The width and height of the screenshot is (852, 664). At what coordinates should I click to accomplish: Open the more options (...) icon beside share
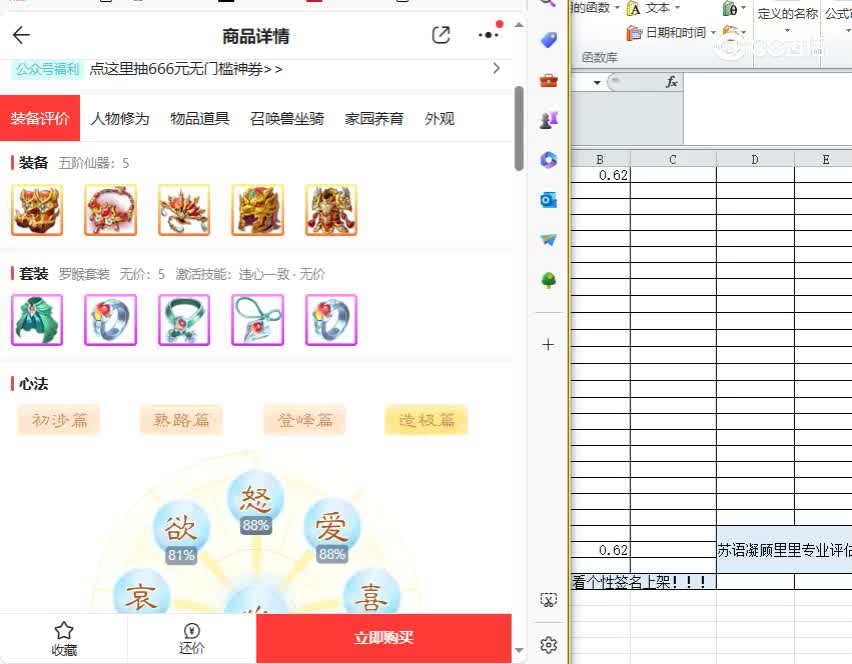coord(487,34)
